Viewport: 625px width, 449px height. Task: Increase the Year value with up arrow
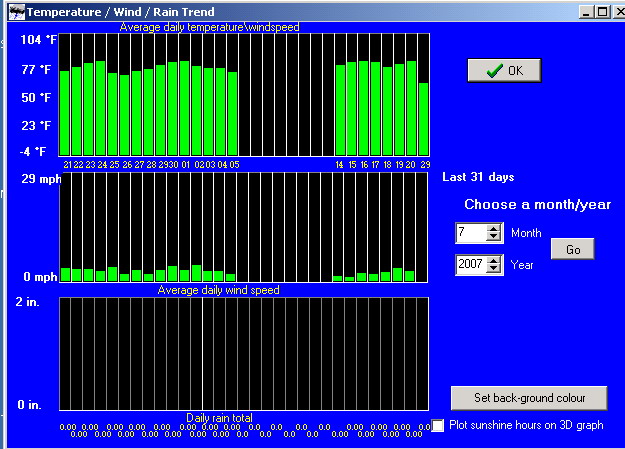coord(493,260)
